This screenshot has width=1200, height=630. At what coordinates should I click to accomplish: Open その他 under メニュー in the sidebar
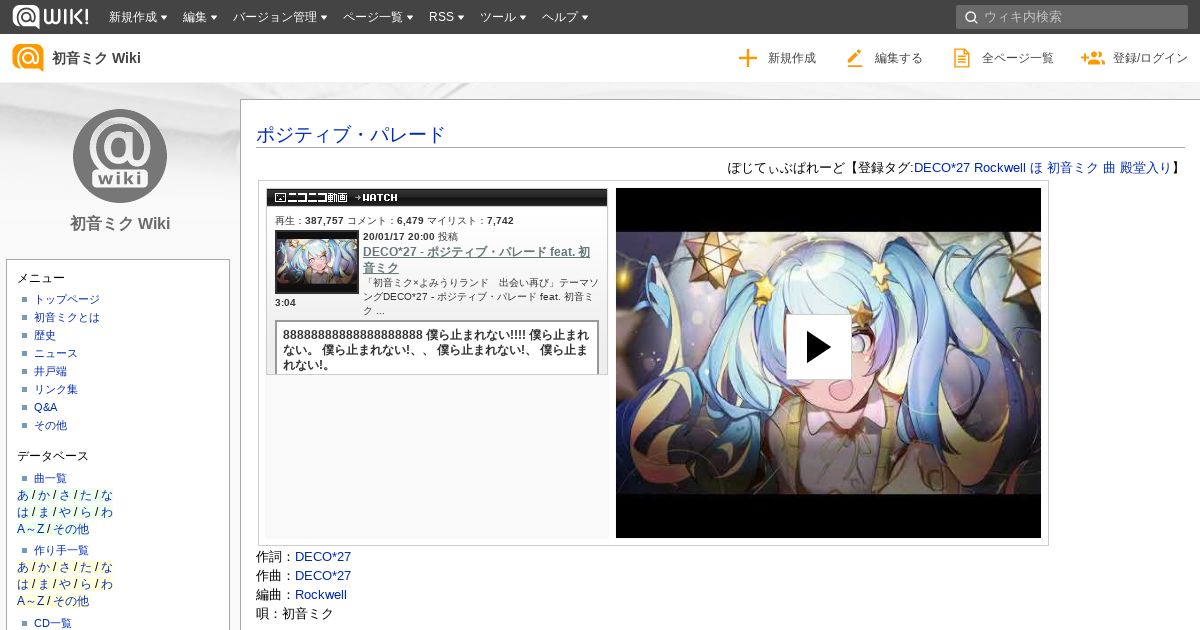click(50, 425)
